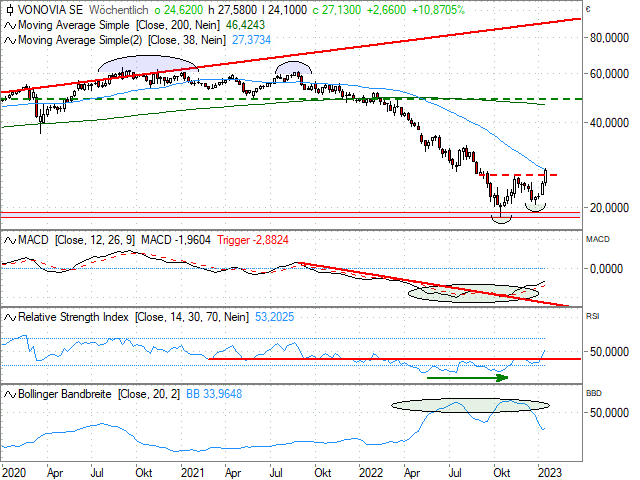Viewport: 640px width, 480px height.
Task: Select the VONOVIA SE chart title
Action: (50, 10)
